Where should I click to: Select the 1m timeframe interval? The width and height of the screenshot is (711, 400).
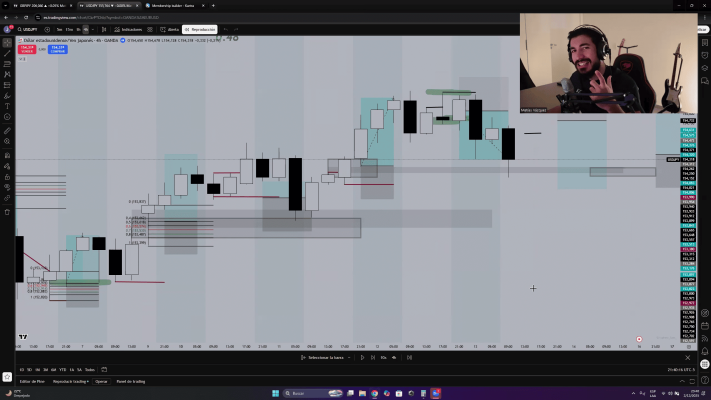pyautogui.click(x=56, y=29)
